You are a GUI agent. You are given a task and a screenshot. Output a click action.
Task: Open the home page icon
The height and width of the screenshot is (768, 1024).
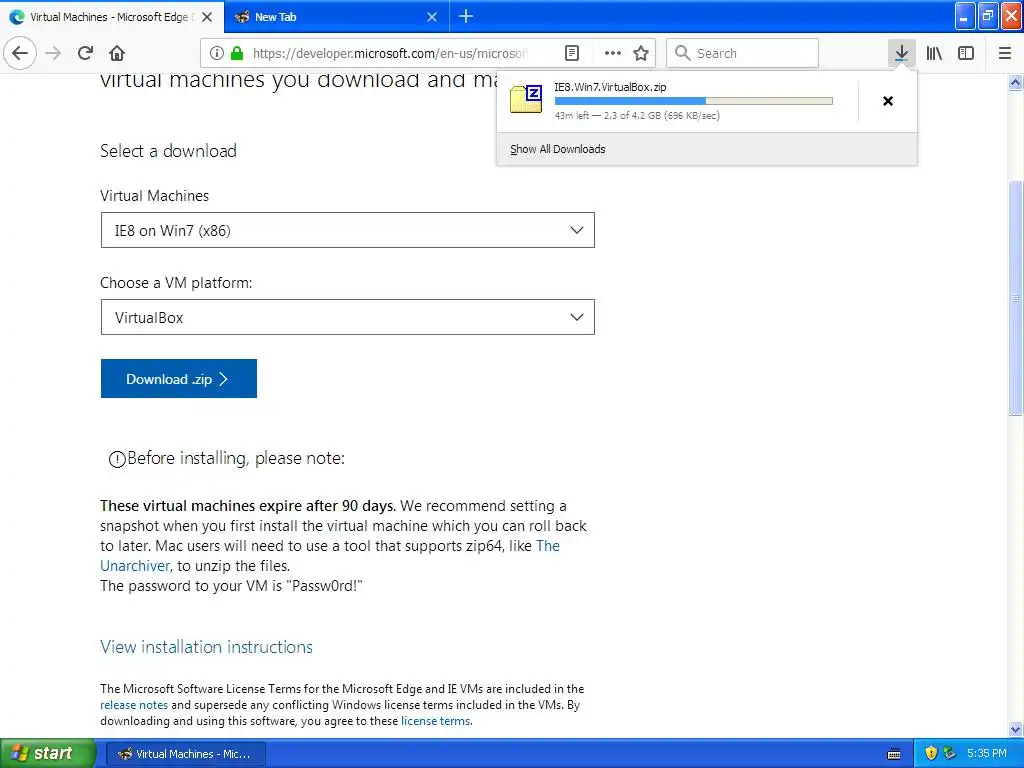coord(117,53)
